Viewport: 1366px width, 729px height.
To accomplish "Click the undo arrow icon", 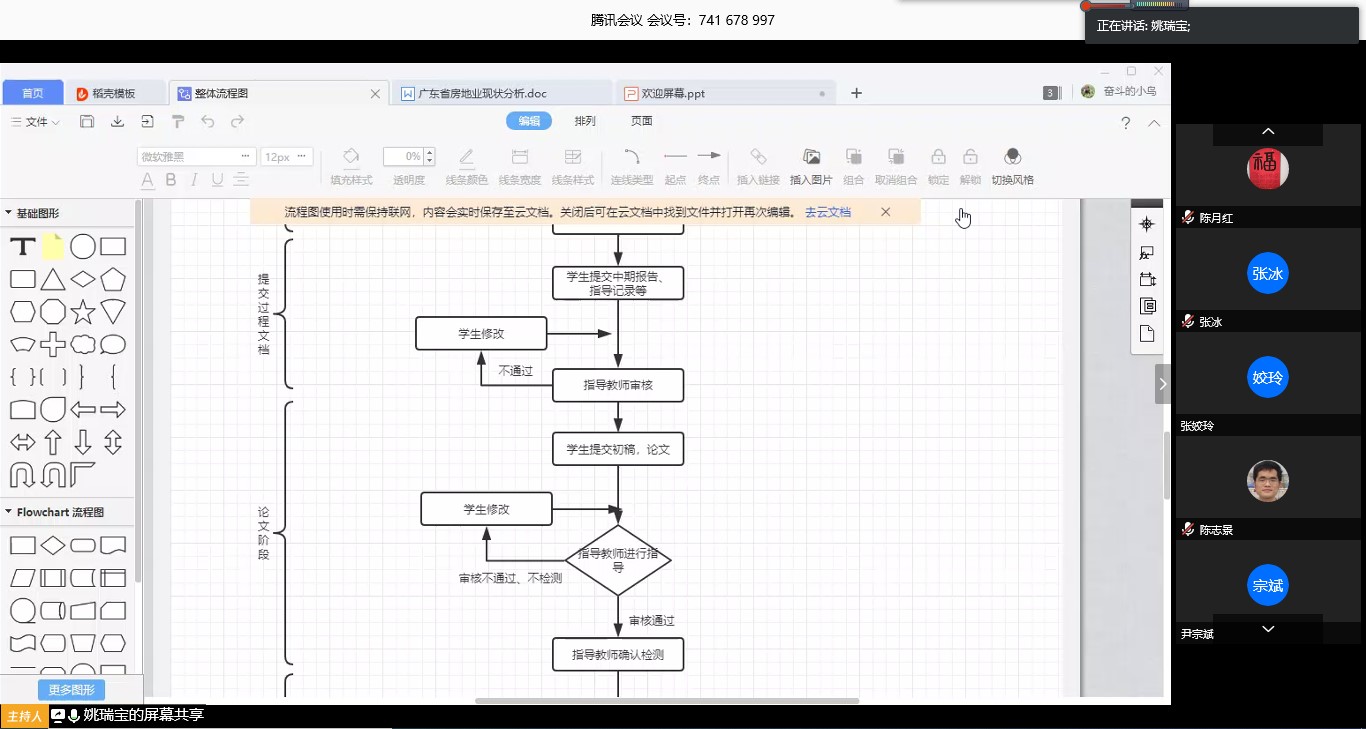I will click(x=208, y=122).
